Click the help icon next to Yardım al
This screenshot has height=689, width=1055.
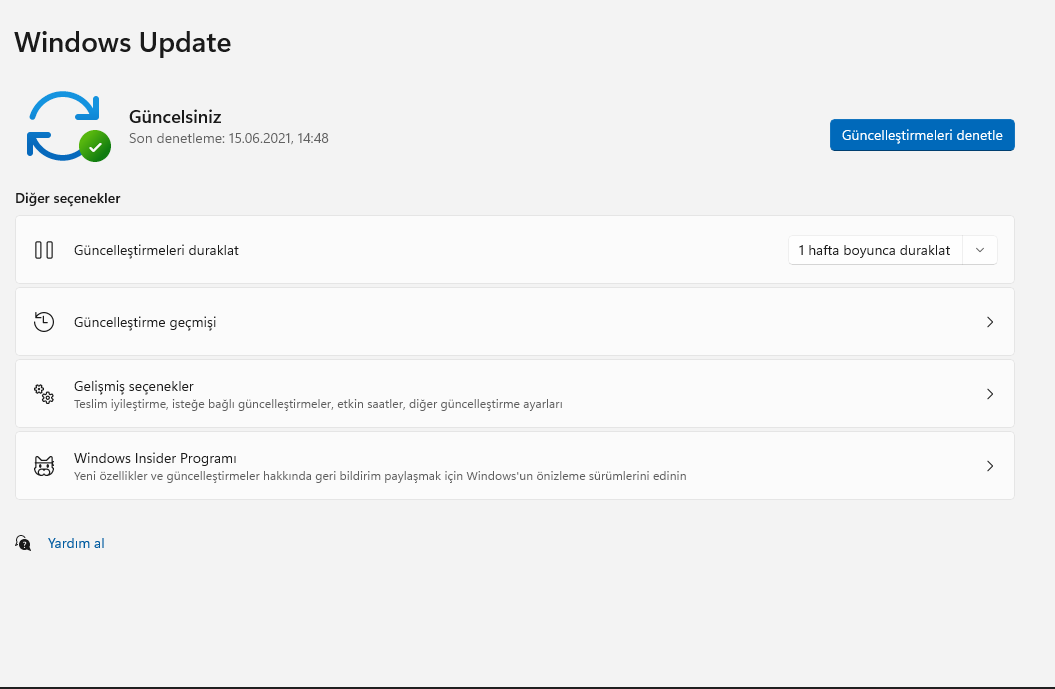tap(24, 543)
